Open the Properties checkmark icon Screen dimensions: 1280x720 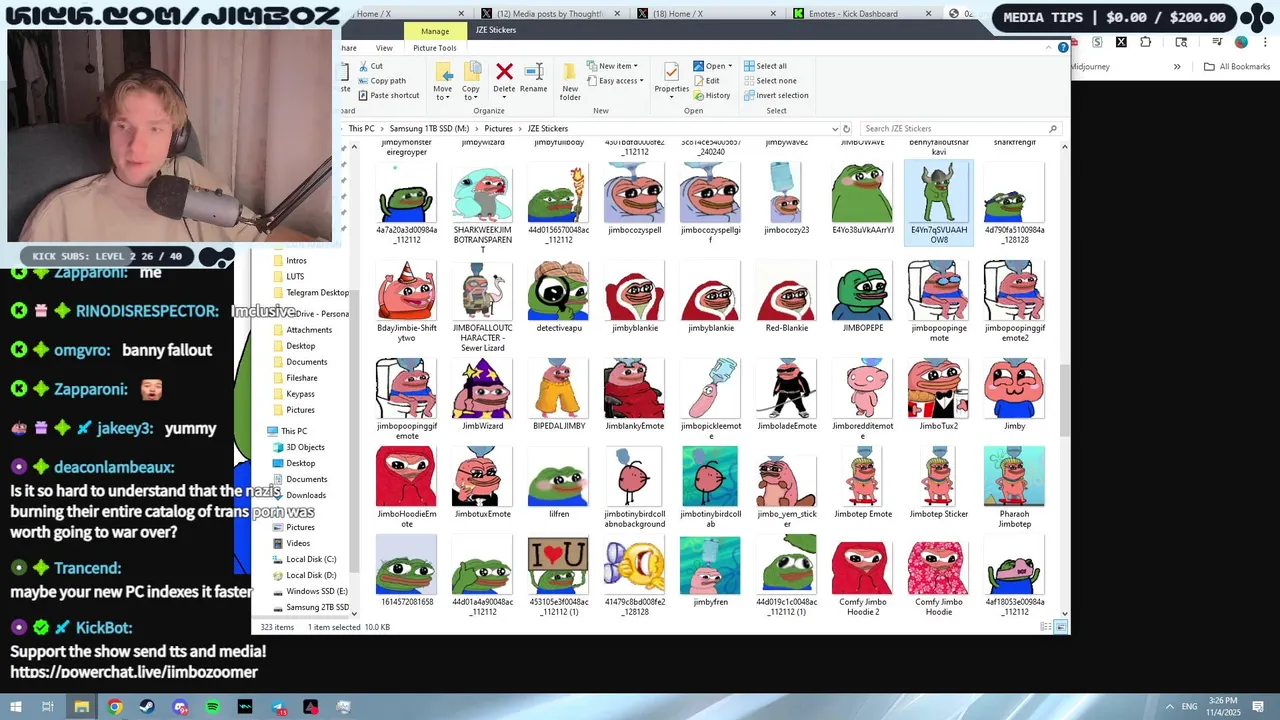(671, 71)
